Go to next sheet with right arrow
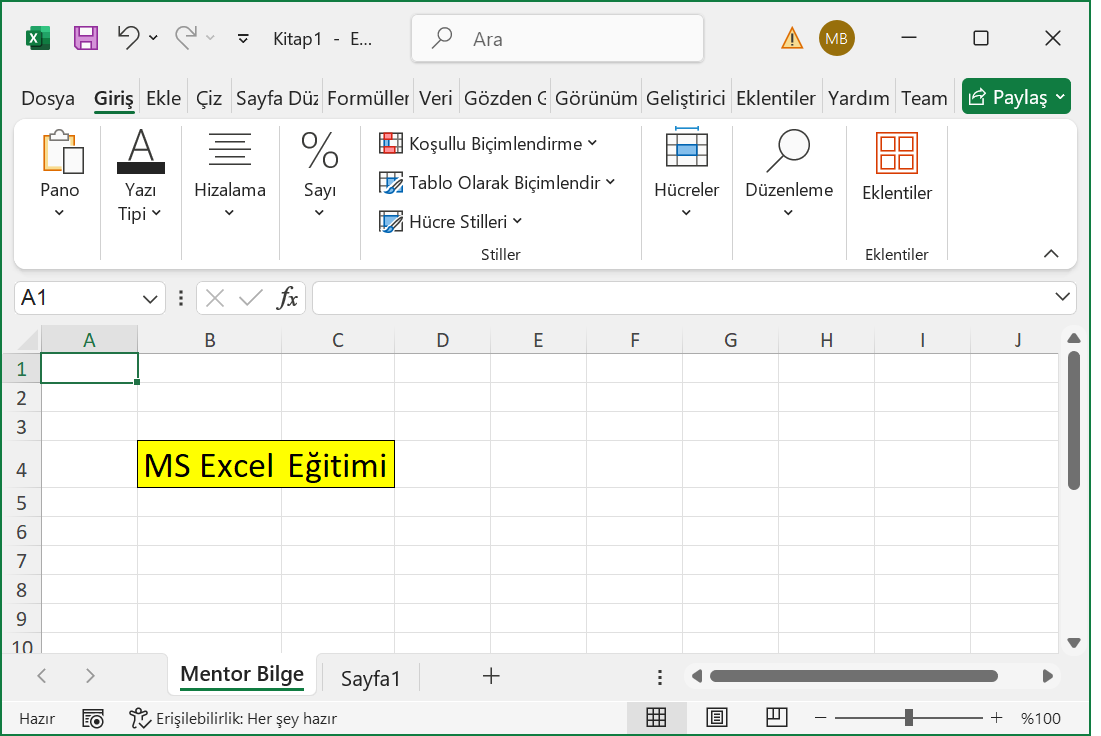The width and height of the screenshot is (1101, 736). 90,676
